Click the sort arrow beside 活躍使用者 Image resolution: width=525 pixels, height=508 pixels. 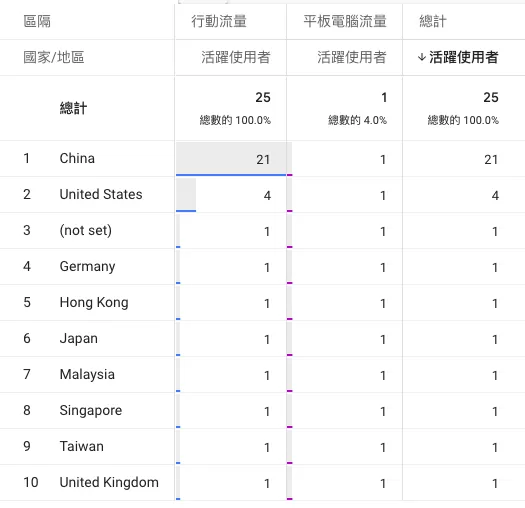[422, 57]
